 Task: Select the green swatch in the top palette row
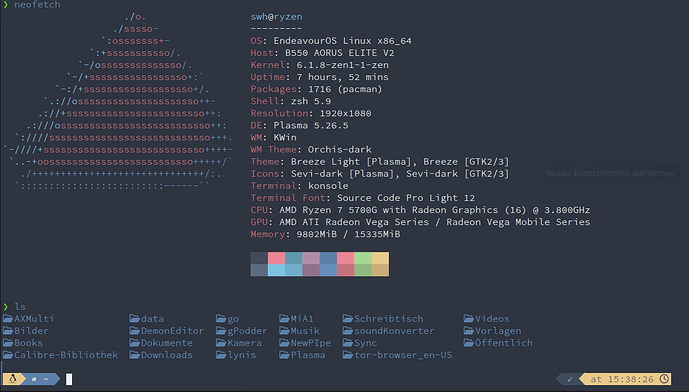click(x=363, y=258)
